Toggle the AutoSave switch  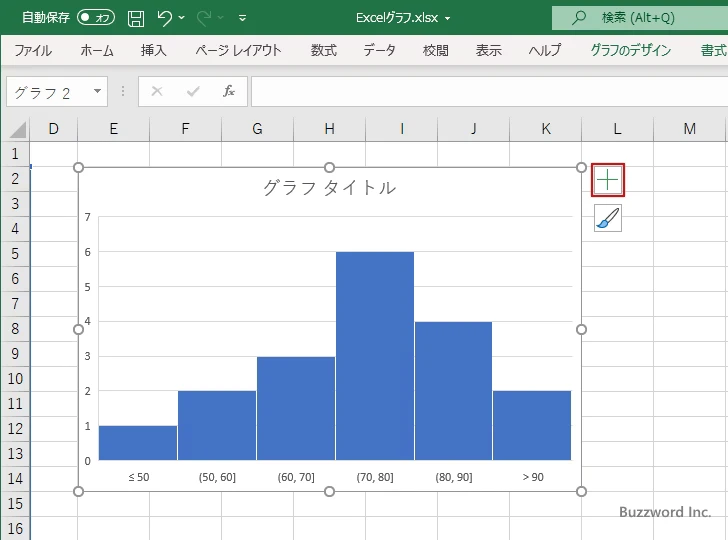96,18
